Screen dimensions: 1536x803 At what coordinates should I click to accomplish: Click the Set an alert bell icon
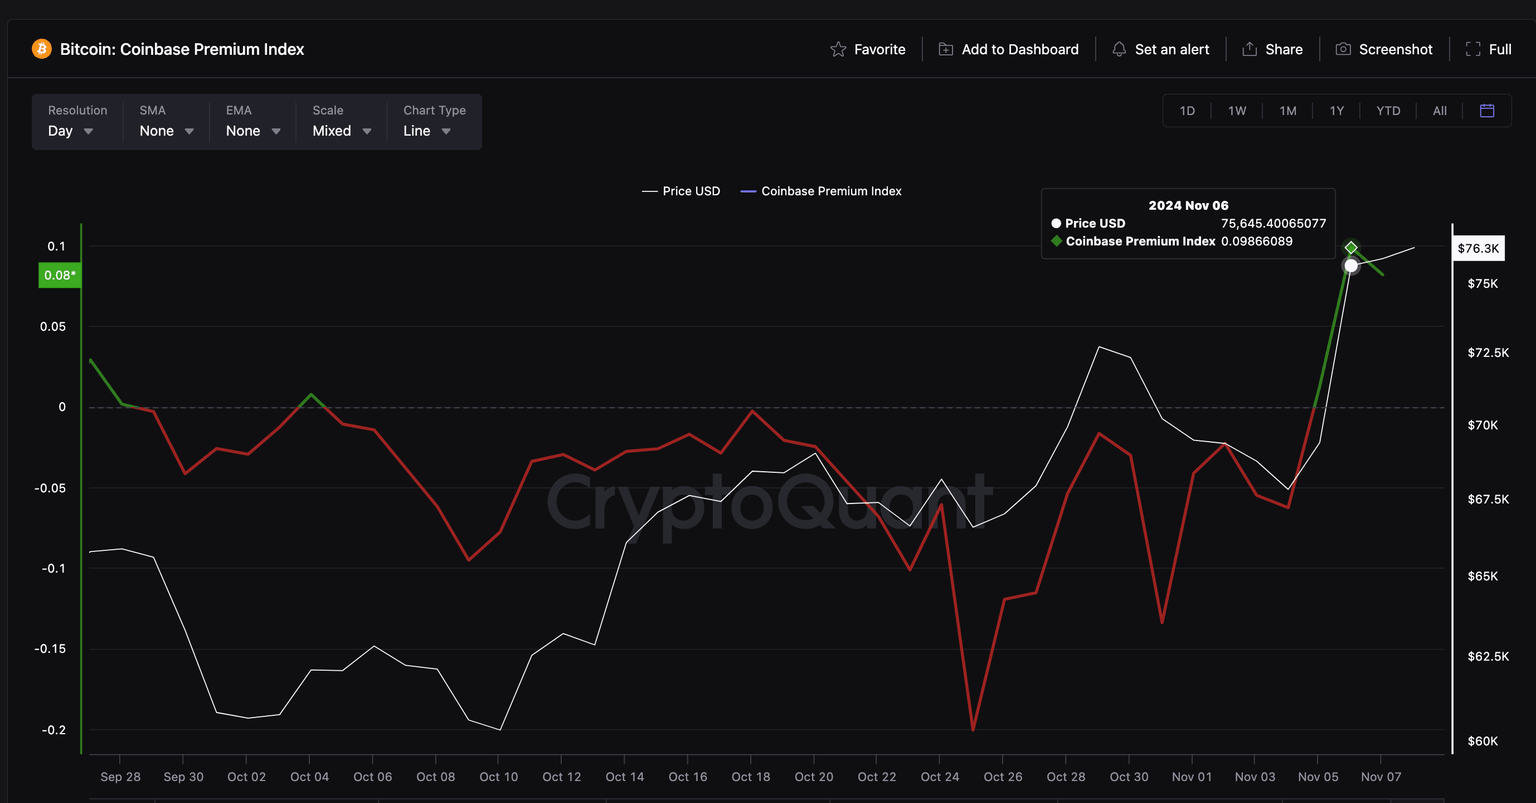[x=1119, y=49]
